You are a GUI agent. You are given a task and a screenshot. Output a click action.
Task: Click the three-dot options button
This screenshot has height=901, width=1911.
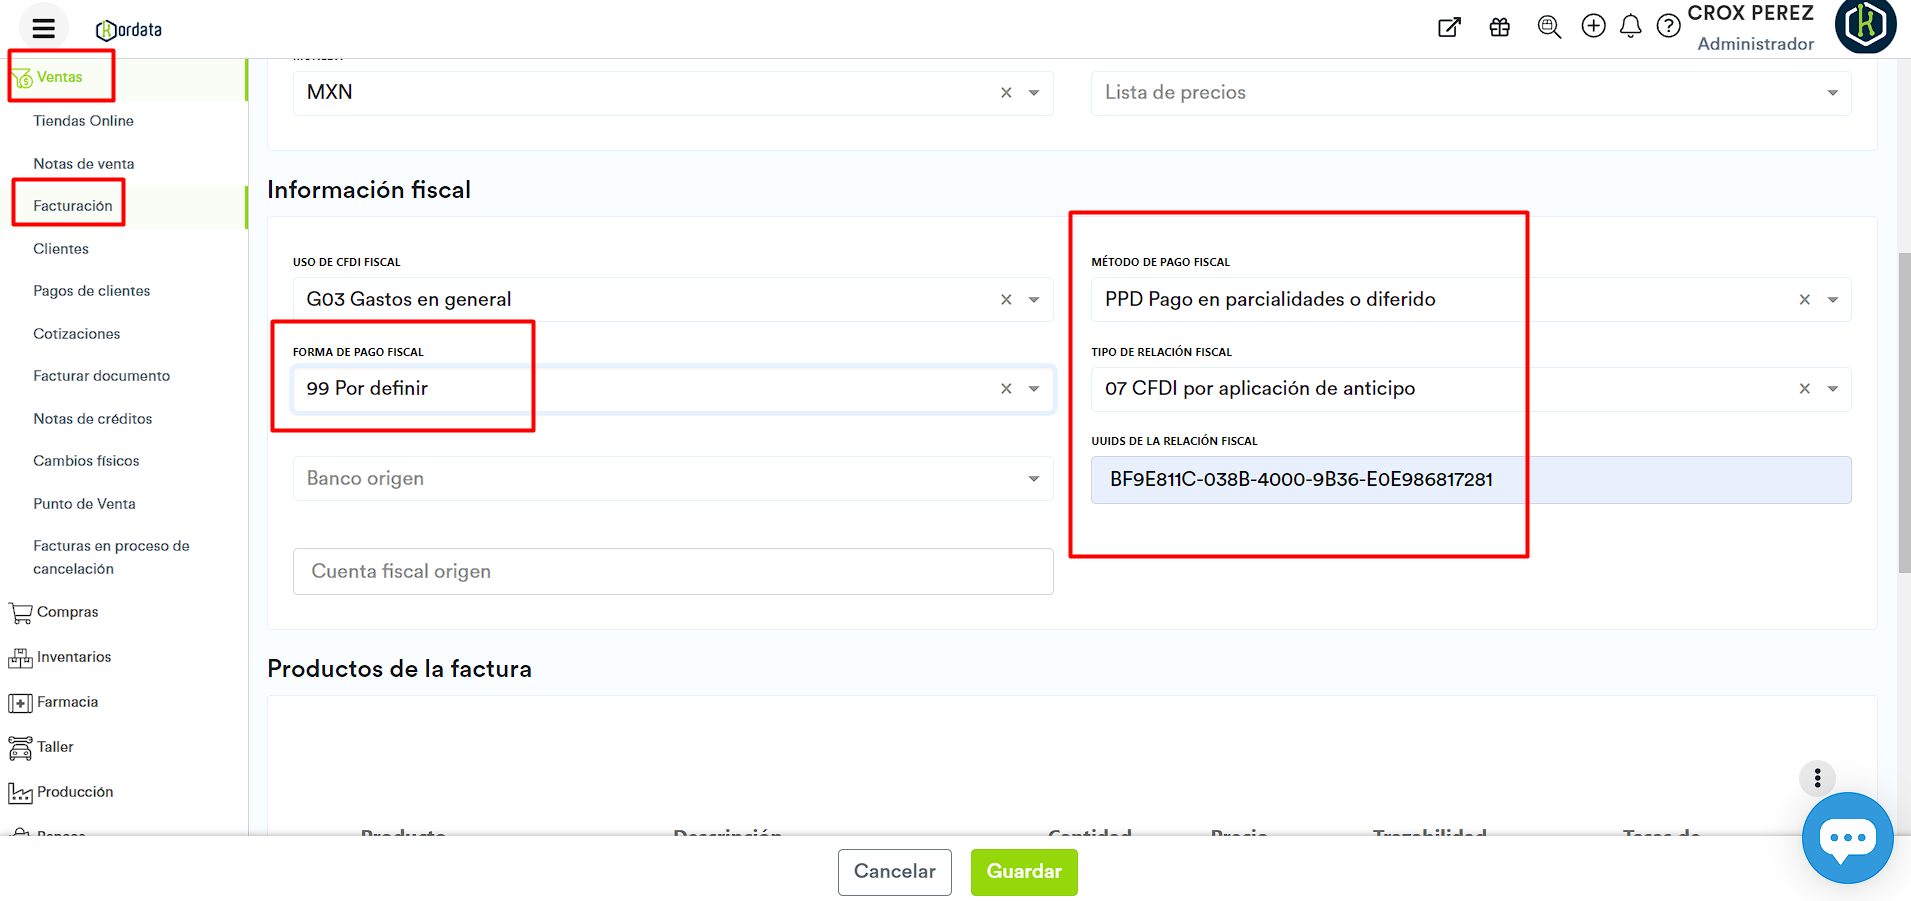[x=1817, y=777]
